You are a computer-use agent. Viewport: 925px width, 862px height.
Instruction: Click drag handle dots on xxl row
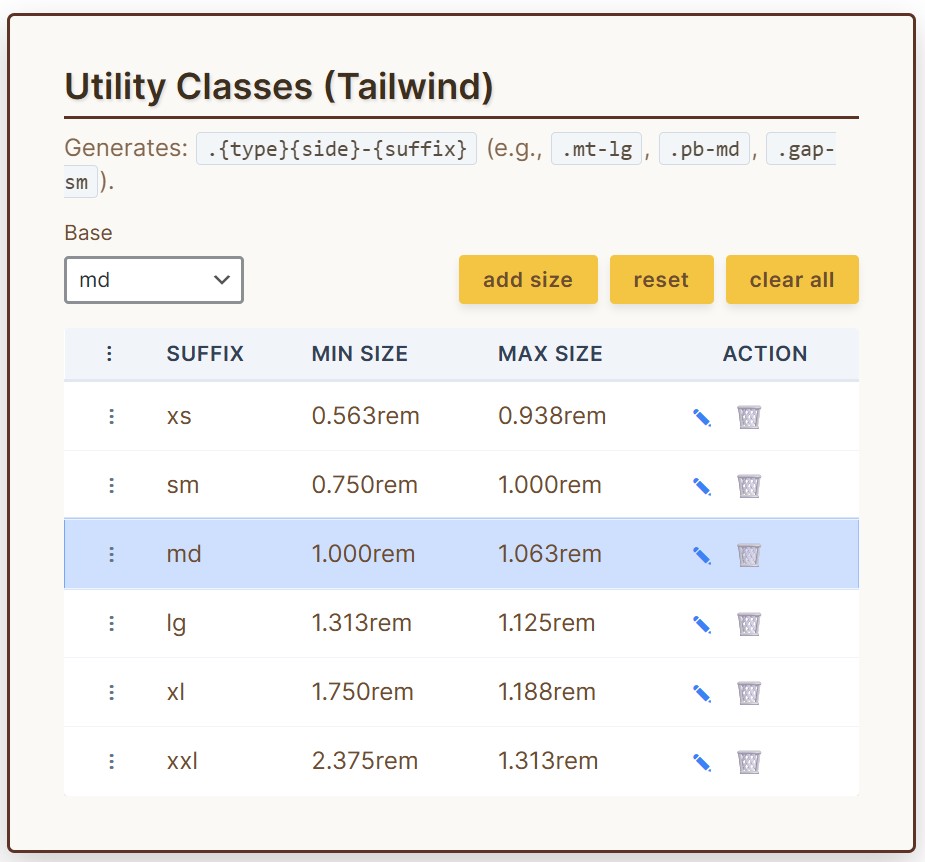(x=111, y=761)
